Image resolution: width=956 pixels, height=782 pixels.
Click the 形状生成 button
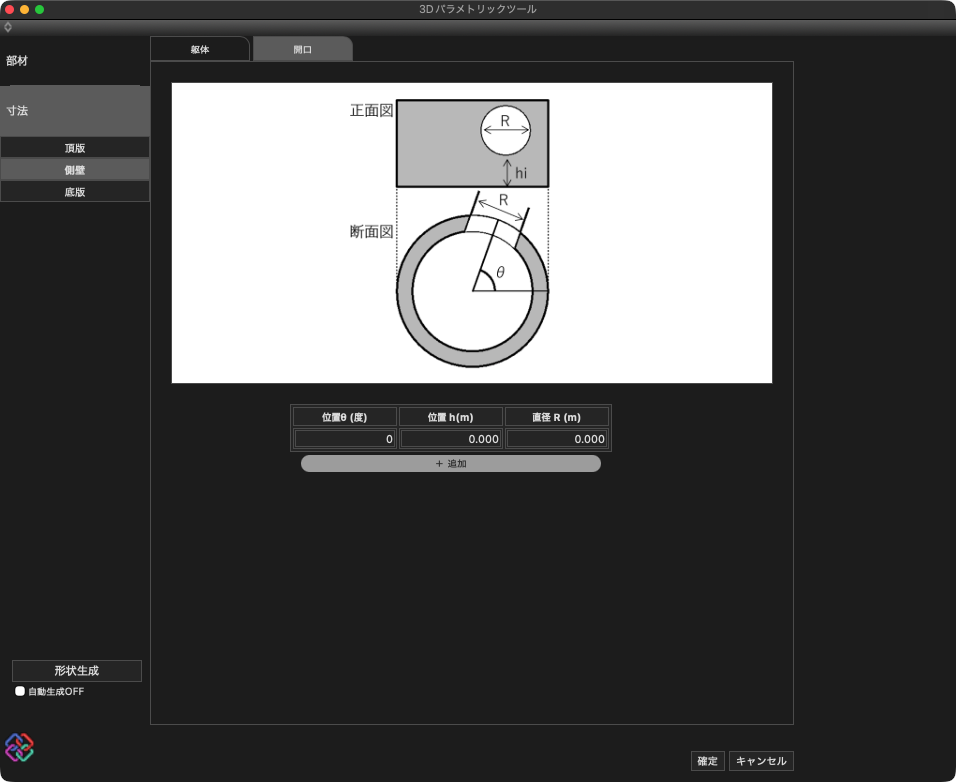point(77,670)
